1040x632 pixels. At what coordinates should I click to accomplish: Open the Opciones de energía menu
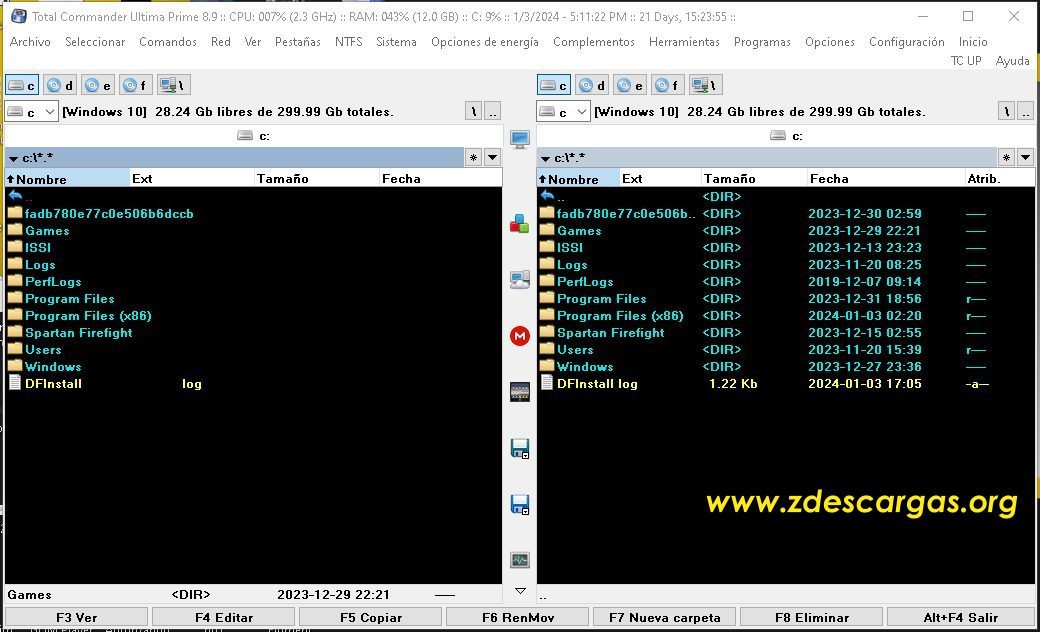click(485, 42)
